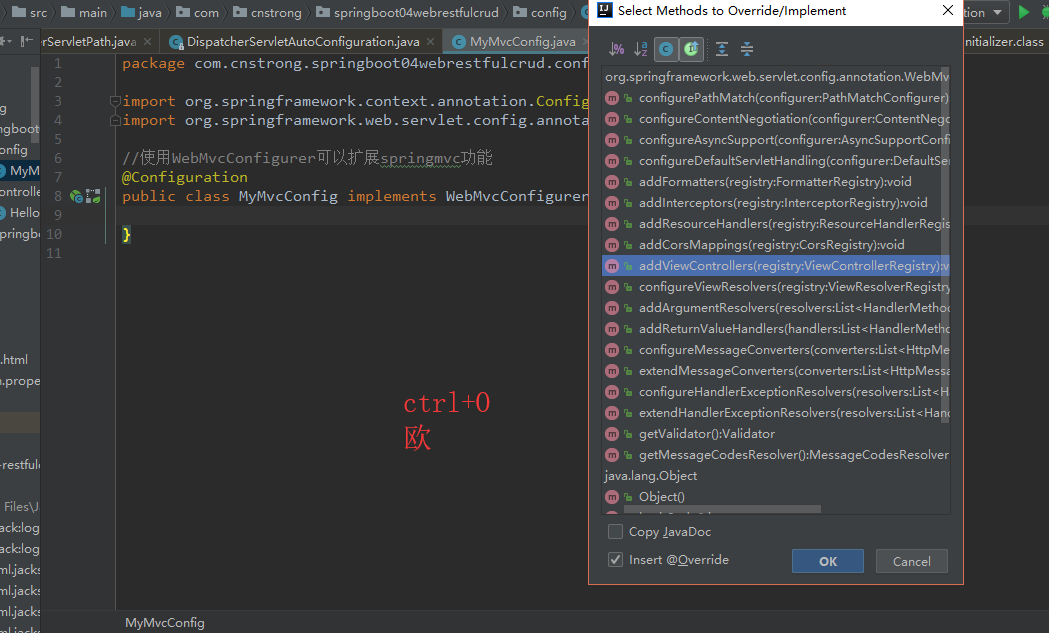
Task: Open run configuration dropdown arrow
Action: (x=997, y=13)
